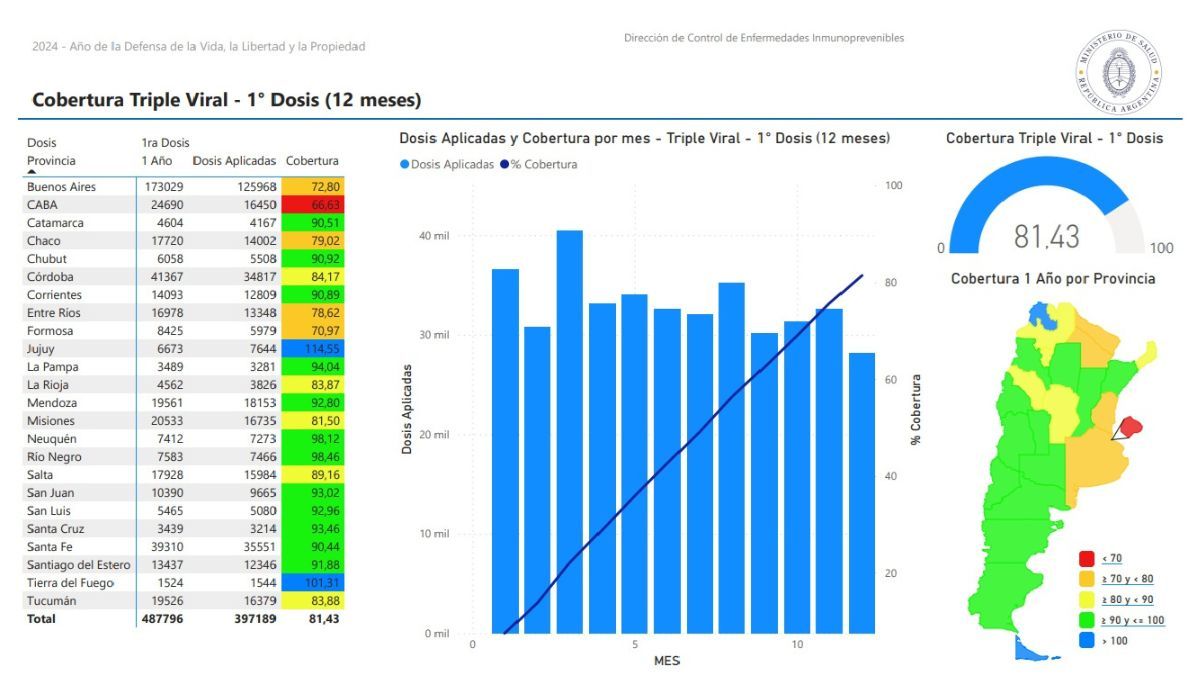Image resolution: width=1200 pixels, height=675 pixels.
Task: Sort table by Cobertura column header
Action: coord(312,160)
